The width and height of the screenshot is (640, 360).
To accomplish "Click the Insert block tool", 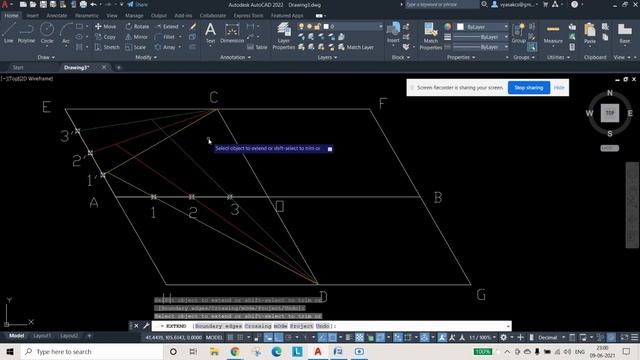I will pyautogui.click(x=393, y=33).
